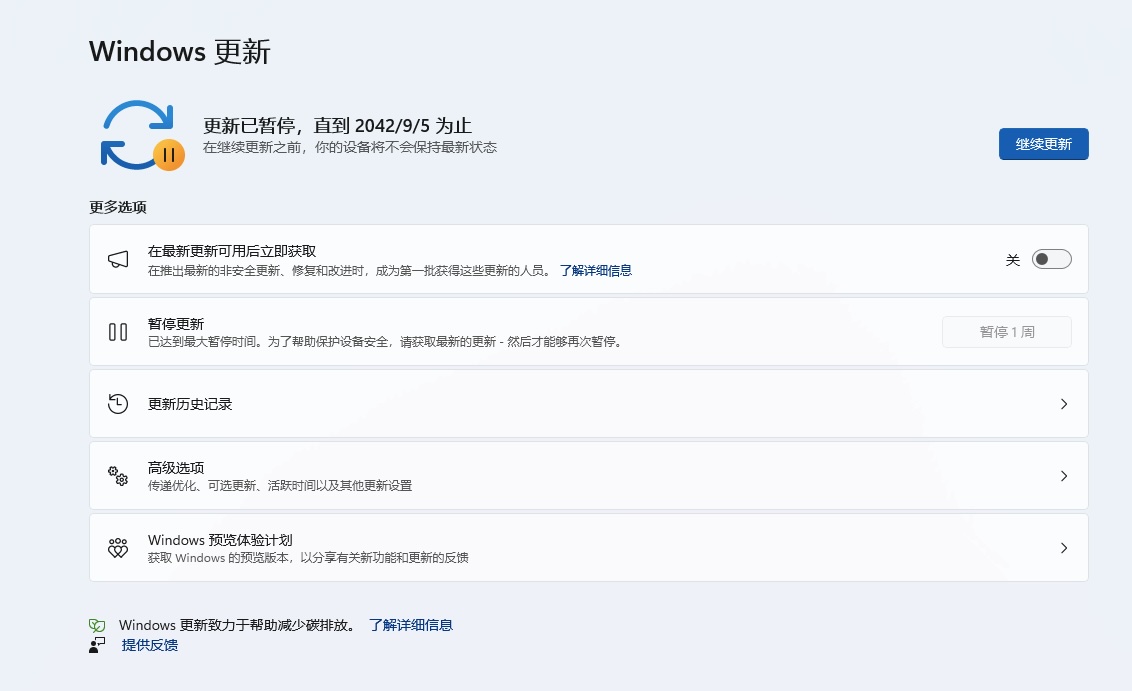Click the 继续更新 button

(x=1043, y=144)
